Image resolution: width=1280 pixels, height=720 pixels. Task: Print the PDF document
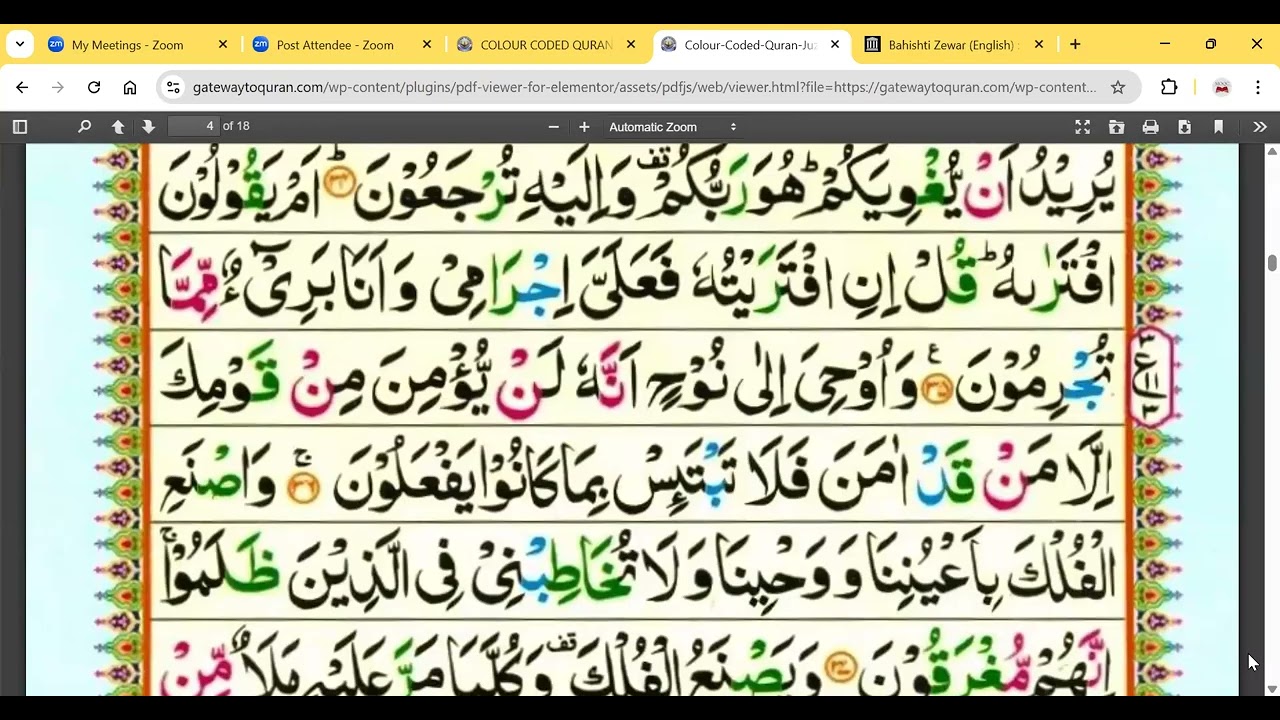(1150, 127)
